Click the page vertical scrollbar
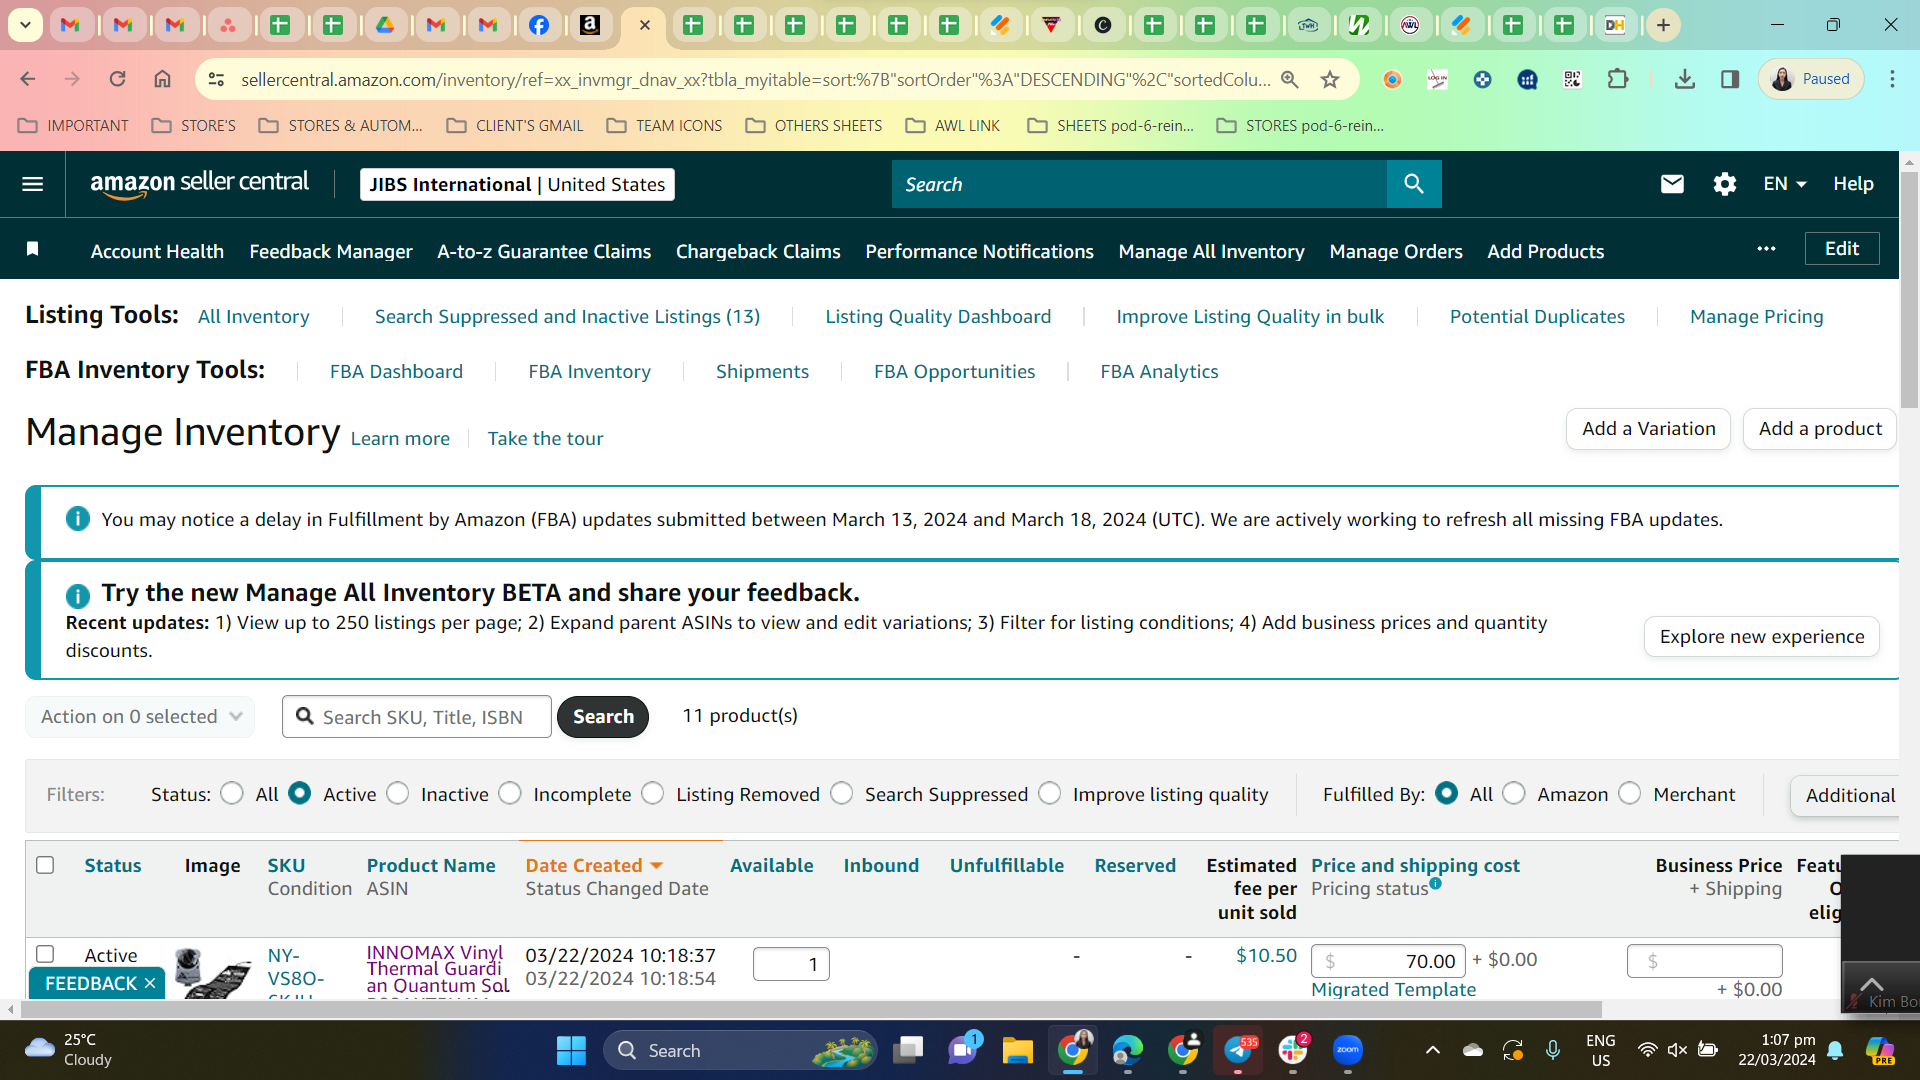 coord(1909,290)
